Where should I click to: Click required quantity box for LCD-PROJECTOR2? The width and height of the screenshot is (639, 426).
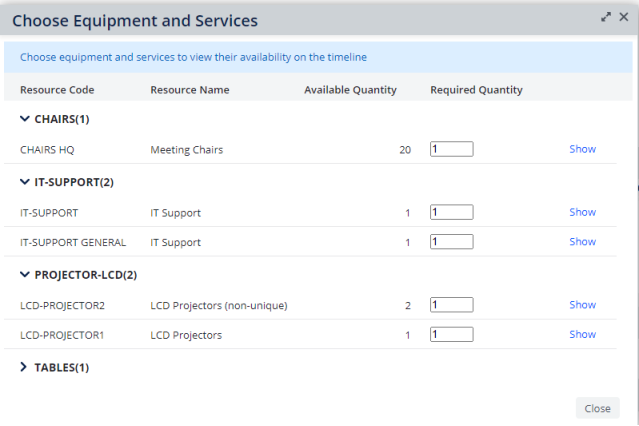451,305
